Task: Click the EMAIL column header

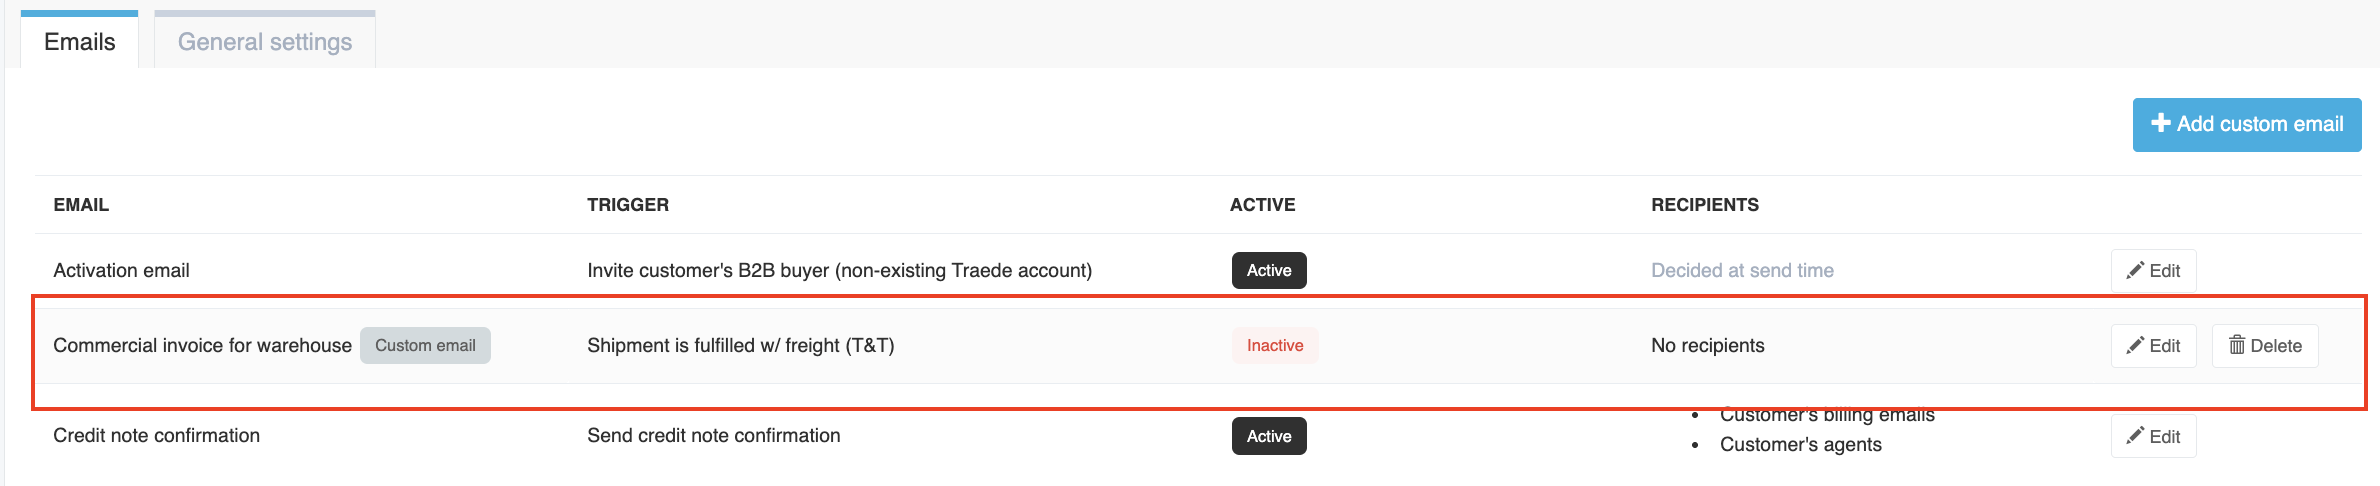Action: [x=81, y=205]
